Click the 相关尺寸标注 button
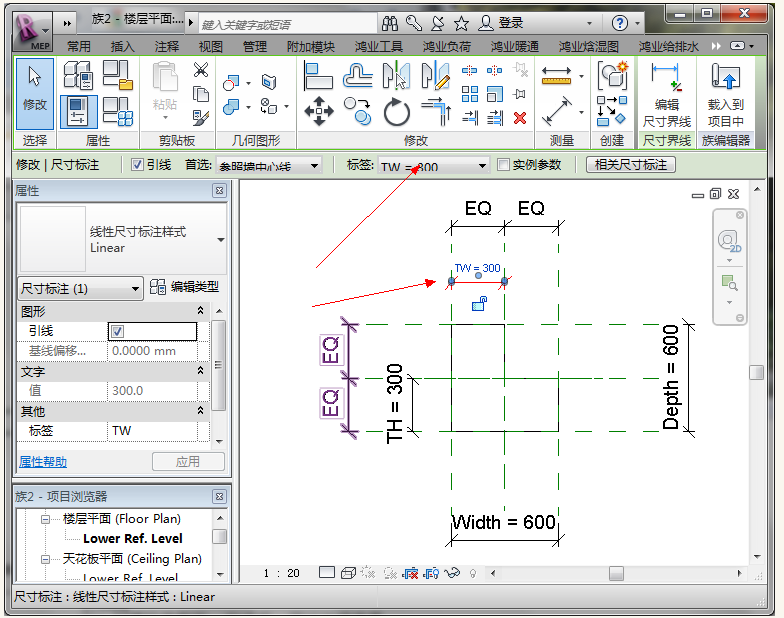The height and width of the screenshot is (618, 784). [630, 165]
